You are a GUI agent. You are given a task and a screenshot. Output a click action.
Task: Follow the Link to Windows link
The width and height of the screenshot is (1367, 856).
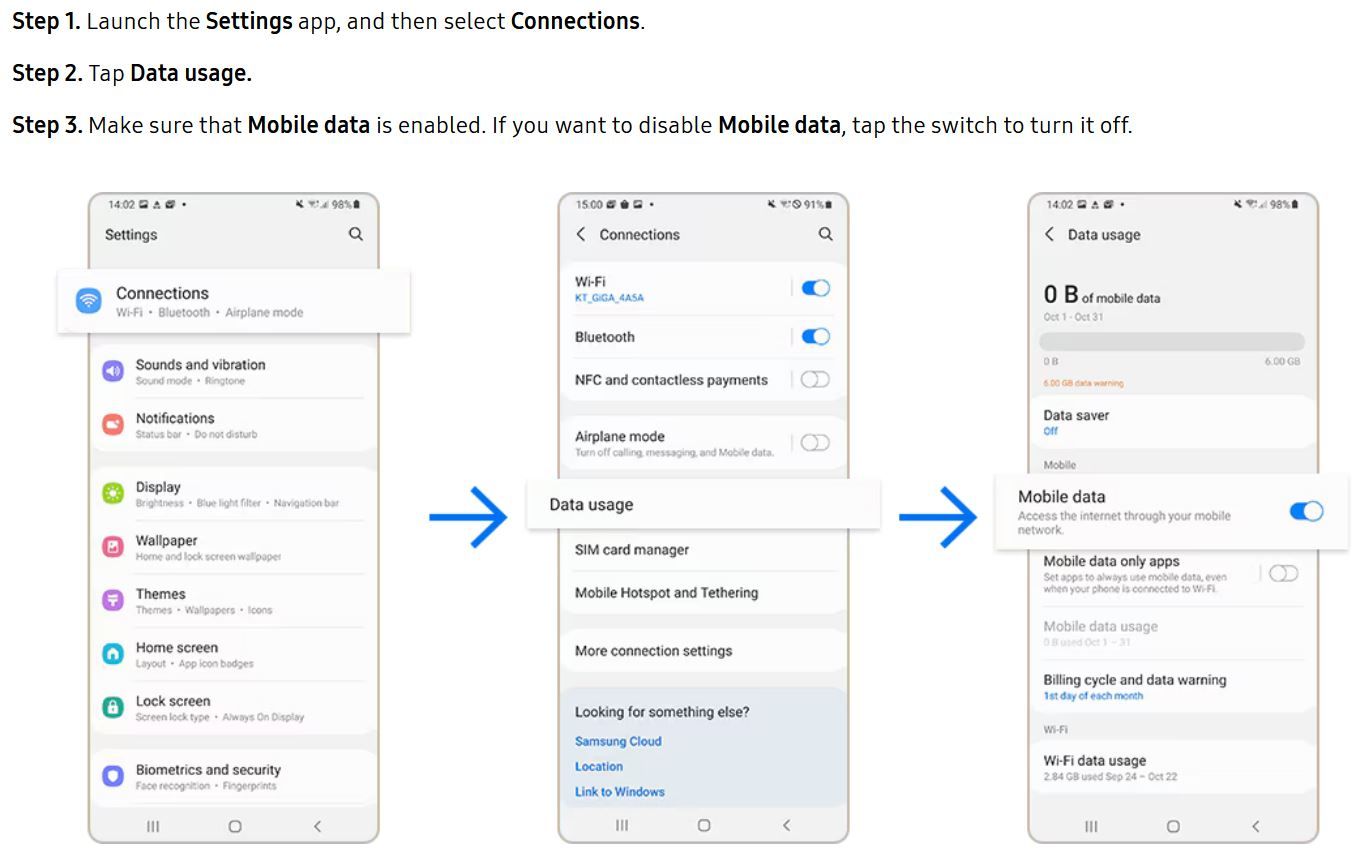click(620, 792)
